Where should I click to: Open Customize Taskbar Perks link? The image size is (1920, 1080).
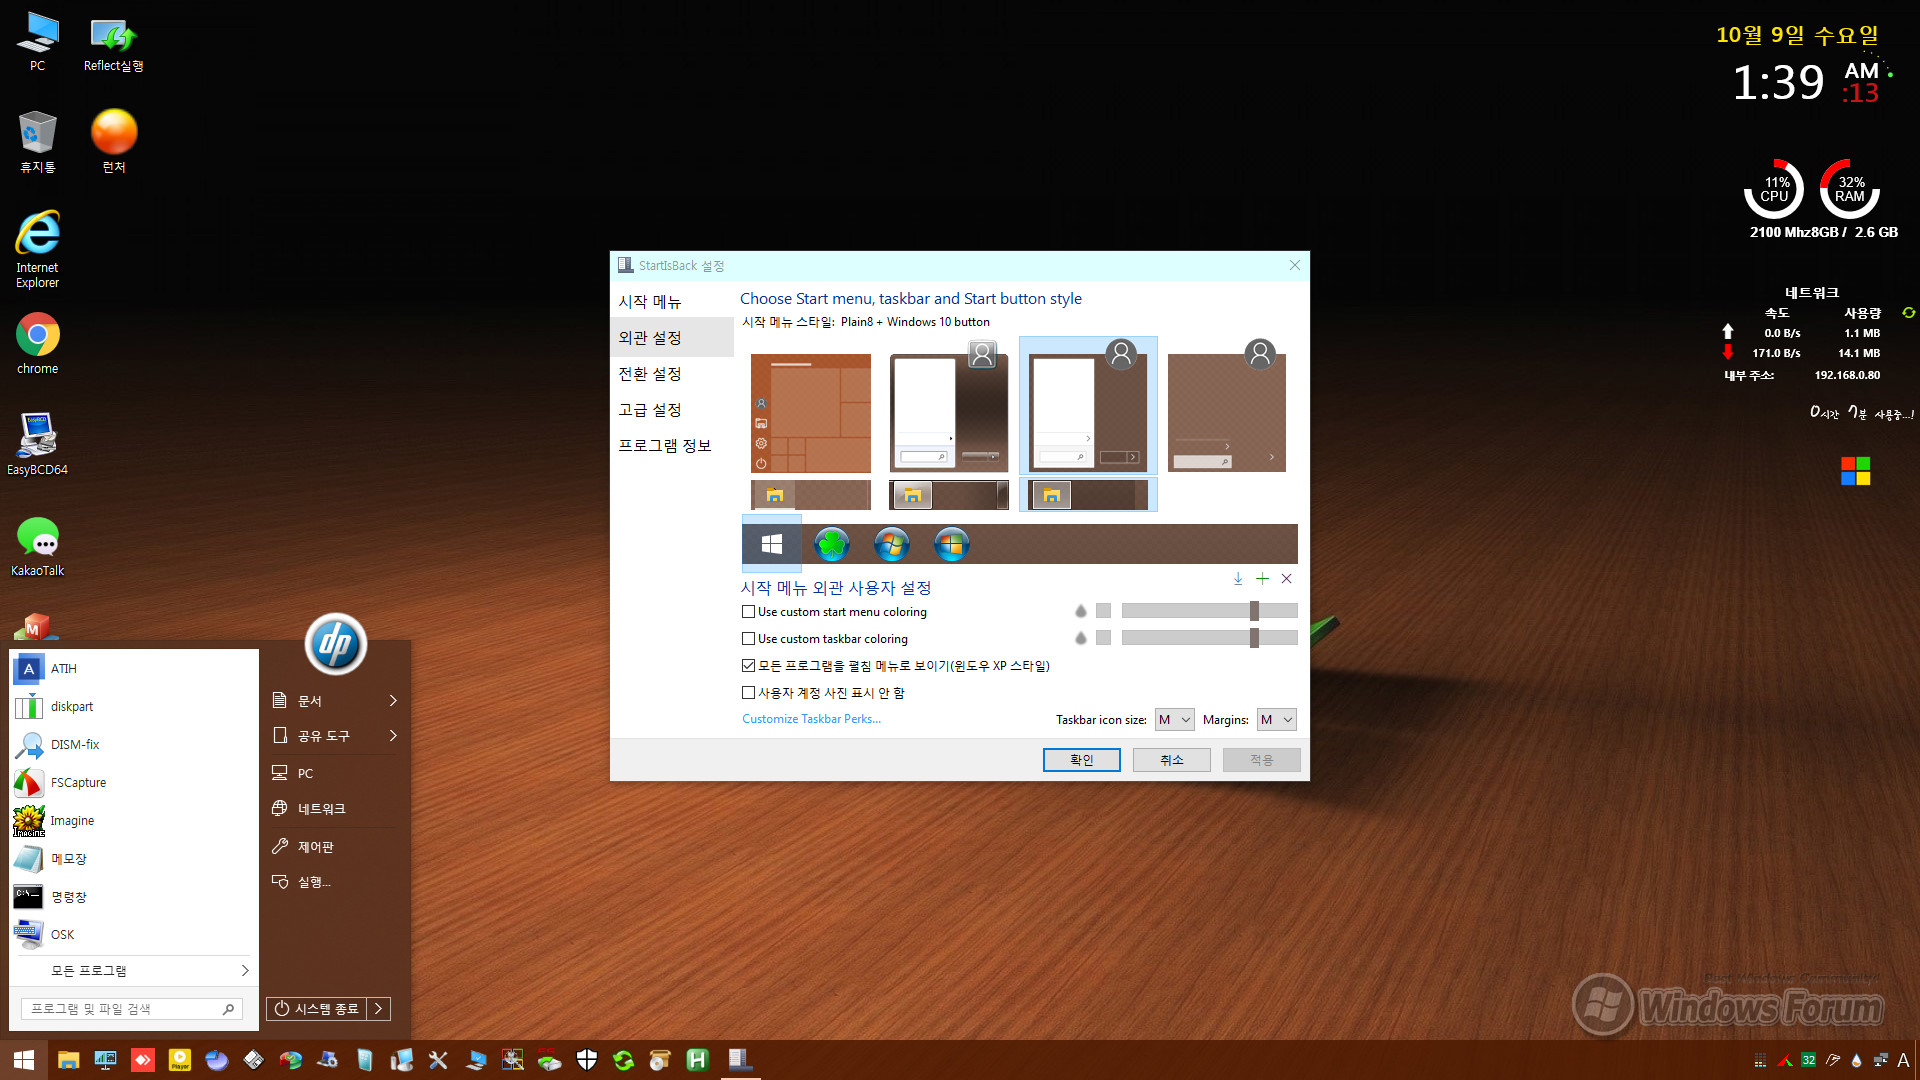coord(811,719)
